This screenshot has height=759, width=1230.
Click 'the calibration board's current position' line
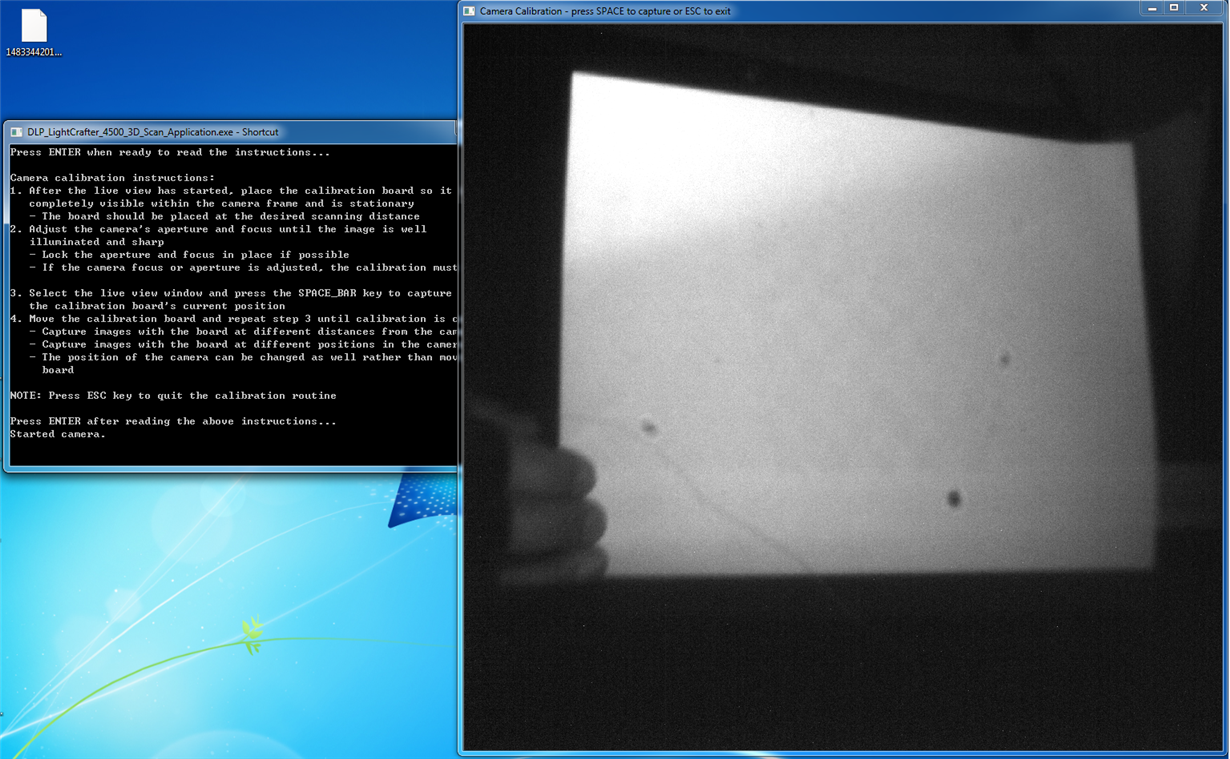[x=157, y=306]
